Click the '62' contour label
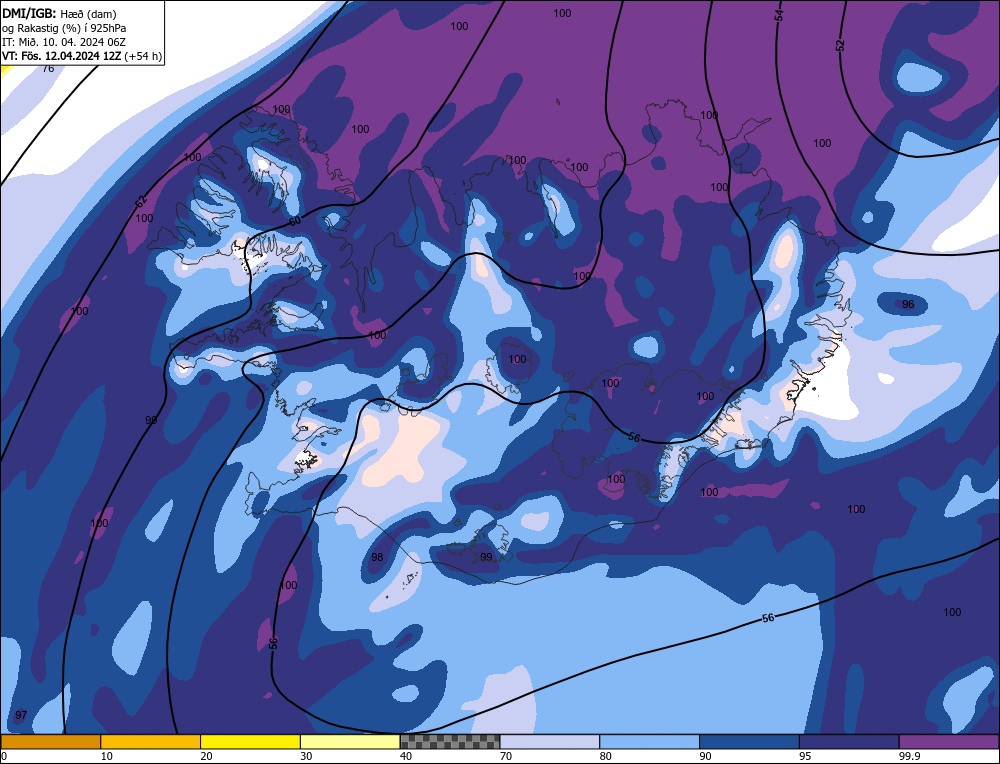The width and height of the screenshot is (1000, 764). tap(141, 203)
